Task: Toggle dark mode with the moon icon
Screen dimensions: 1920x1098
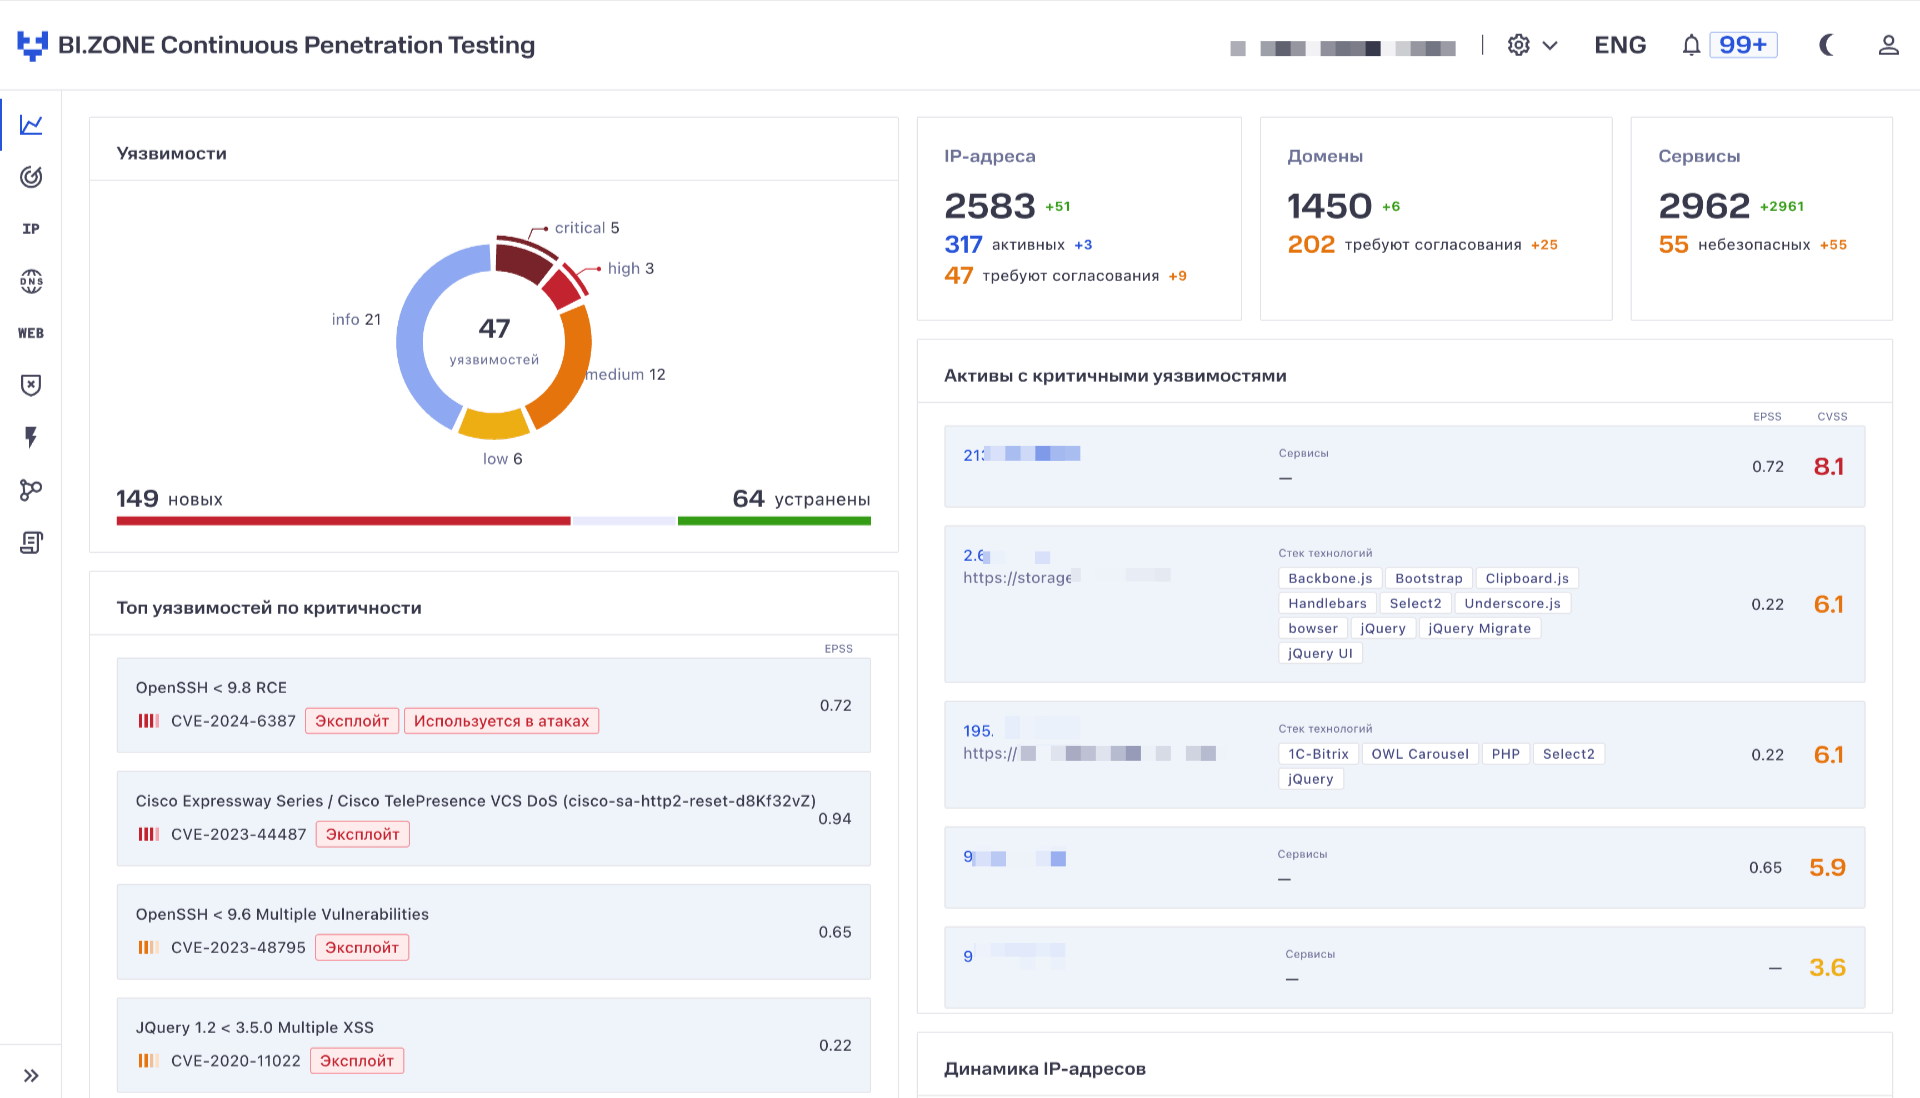Action: [x=1827, y=45]
